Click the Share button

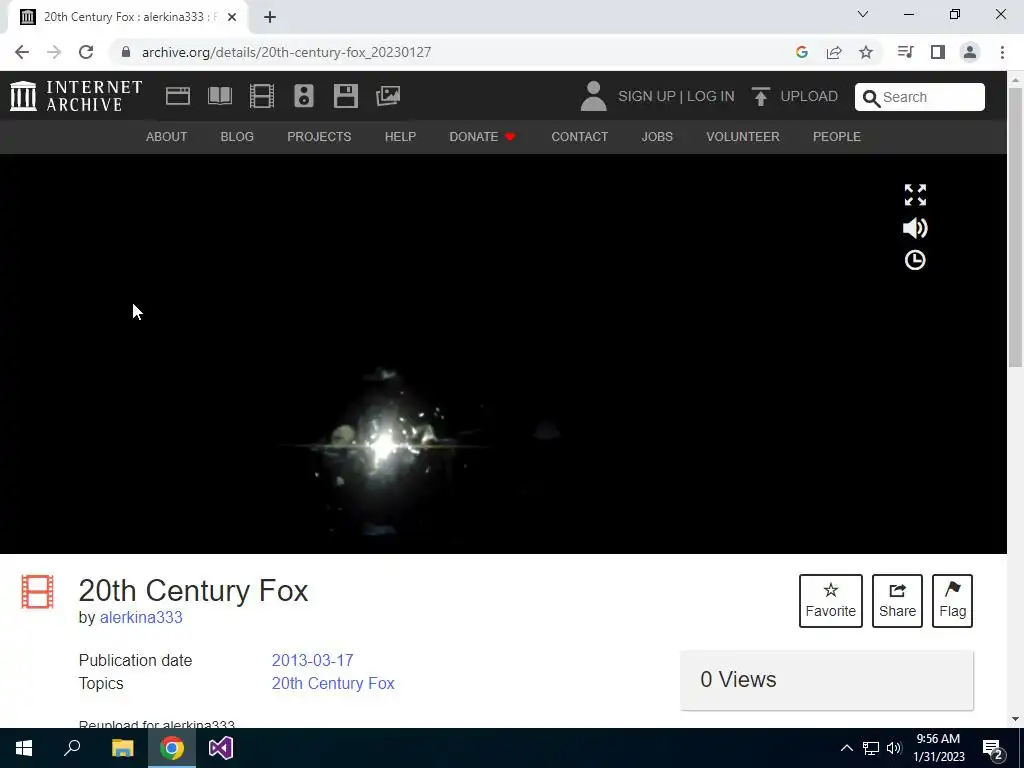coord(897,601)
